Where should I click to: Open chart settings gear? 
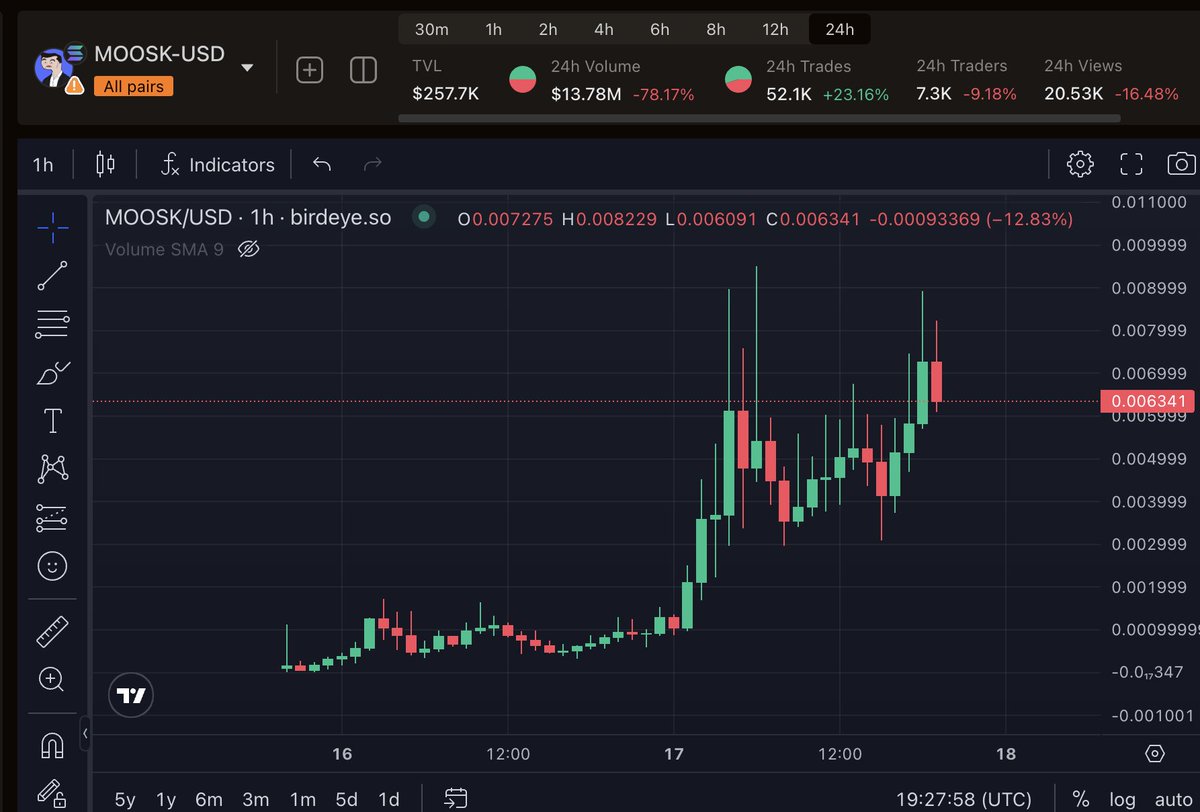(1080, 164)
